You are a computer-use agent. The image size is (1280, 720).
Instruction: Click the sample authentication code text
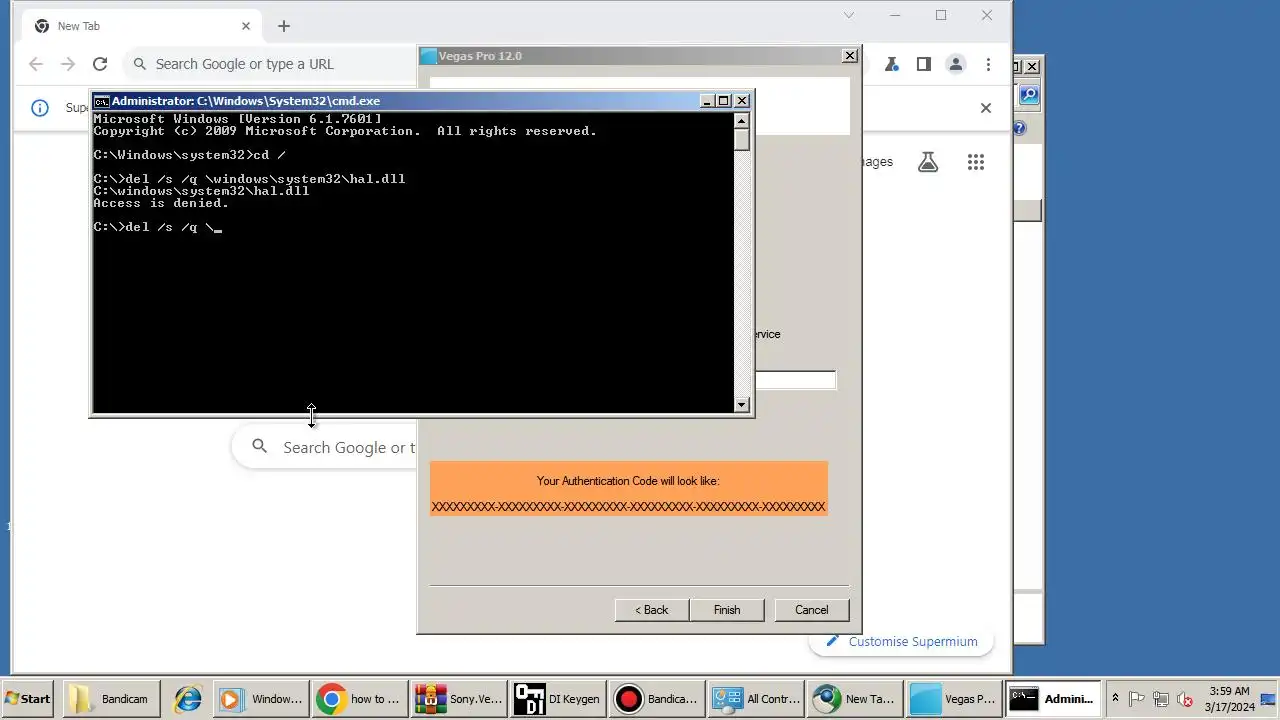[x=628, y=507]
